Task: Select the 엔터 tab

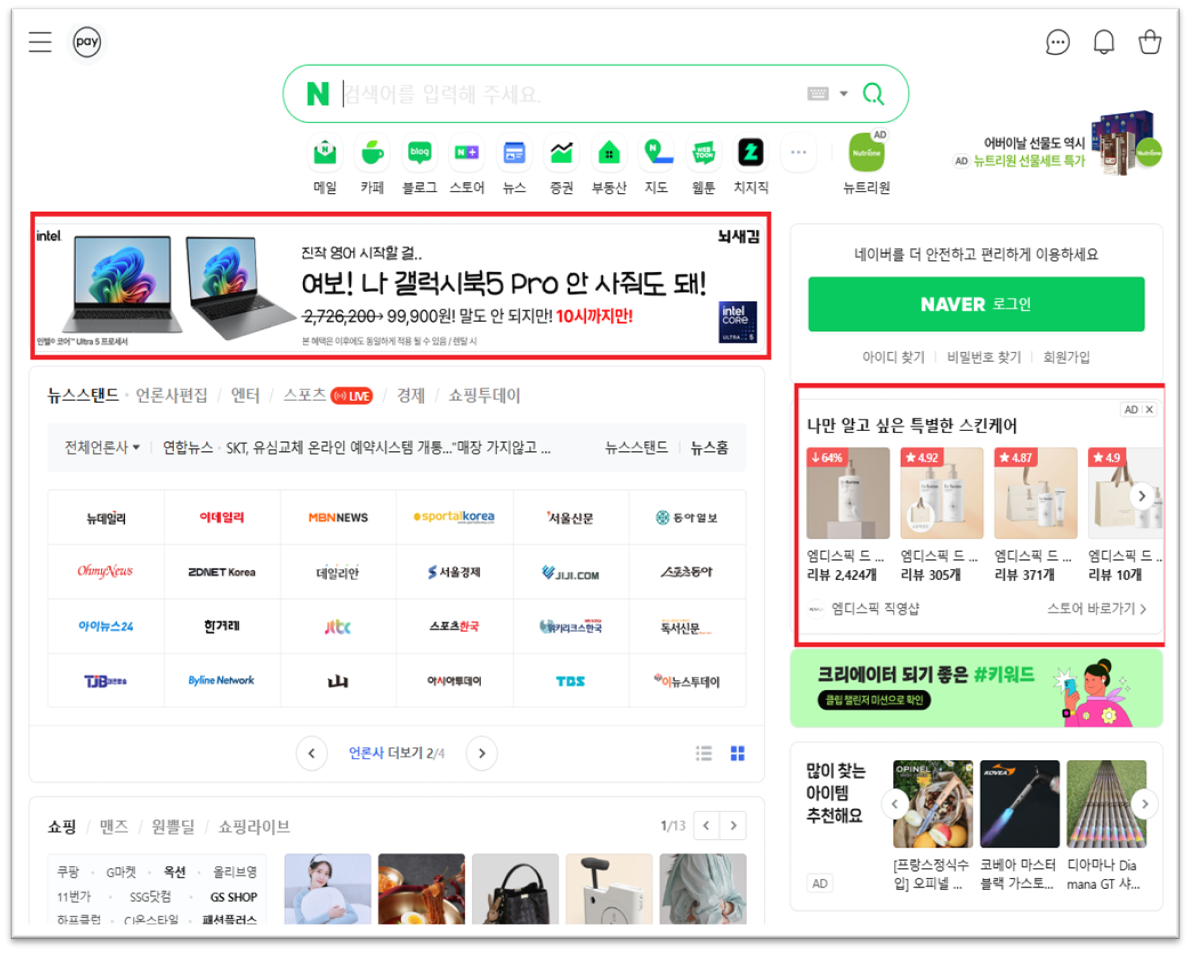Action: [x=245, y=395]
